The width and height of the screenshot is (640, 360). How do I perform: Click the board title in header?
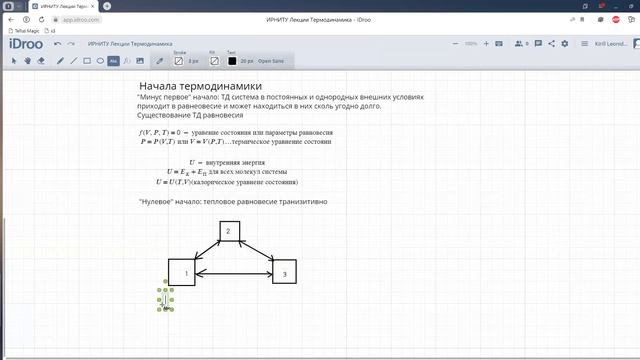pyautogui.click(x=130, y=44)
